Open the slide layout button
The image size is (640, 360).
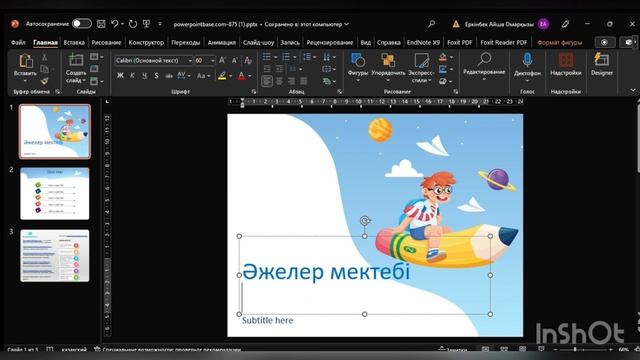(x=96, y=57)
